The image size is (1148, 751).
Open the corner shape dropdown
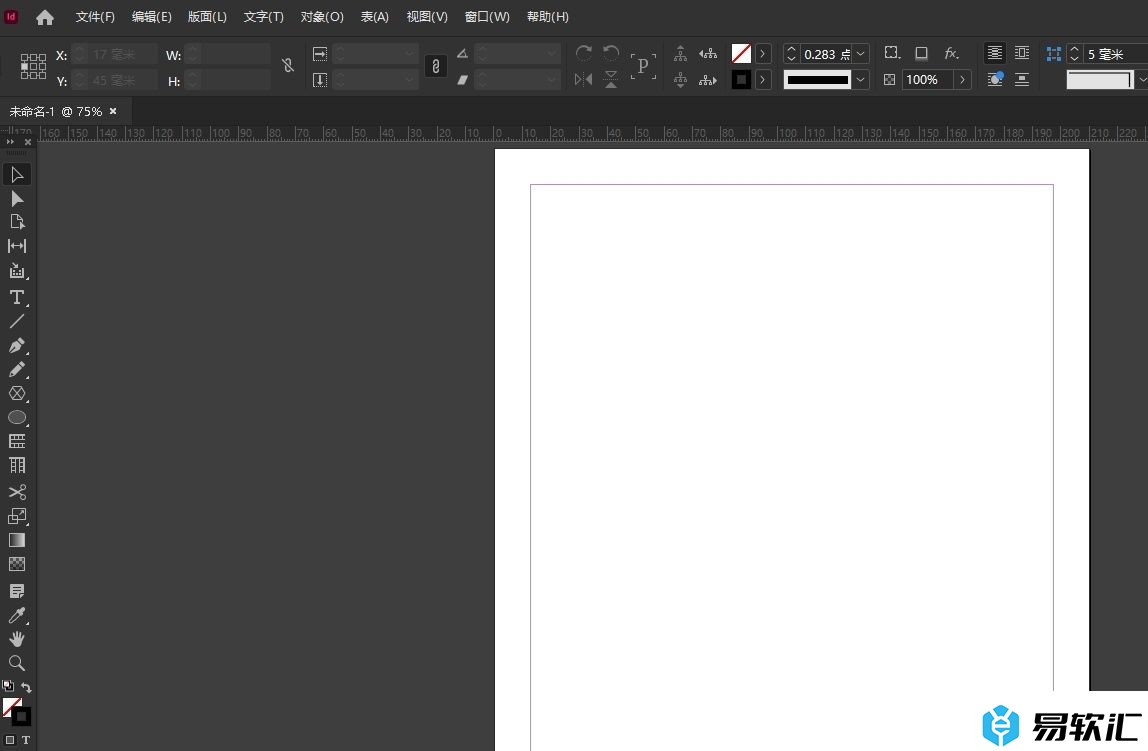click(x=1142, y=79)
